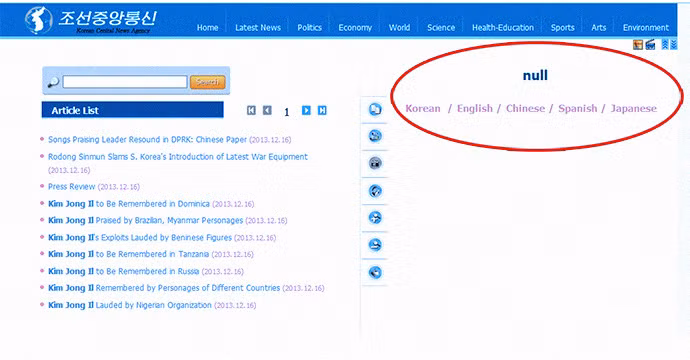Click the 'Article List' header

coord(132,110)
